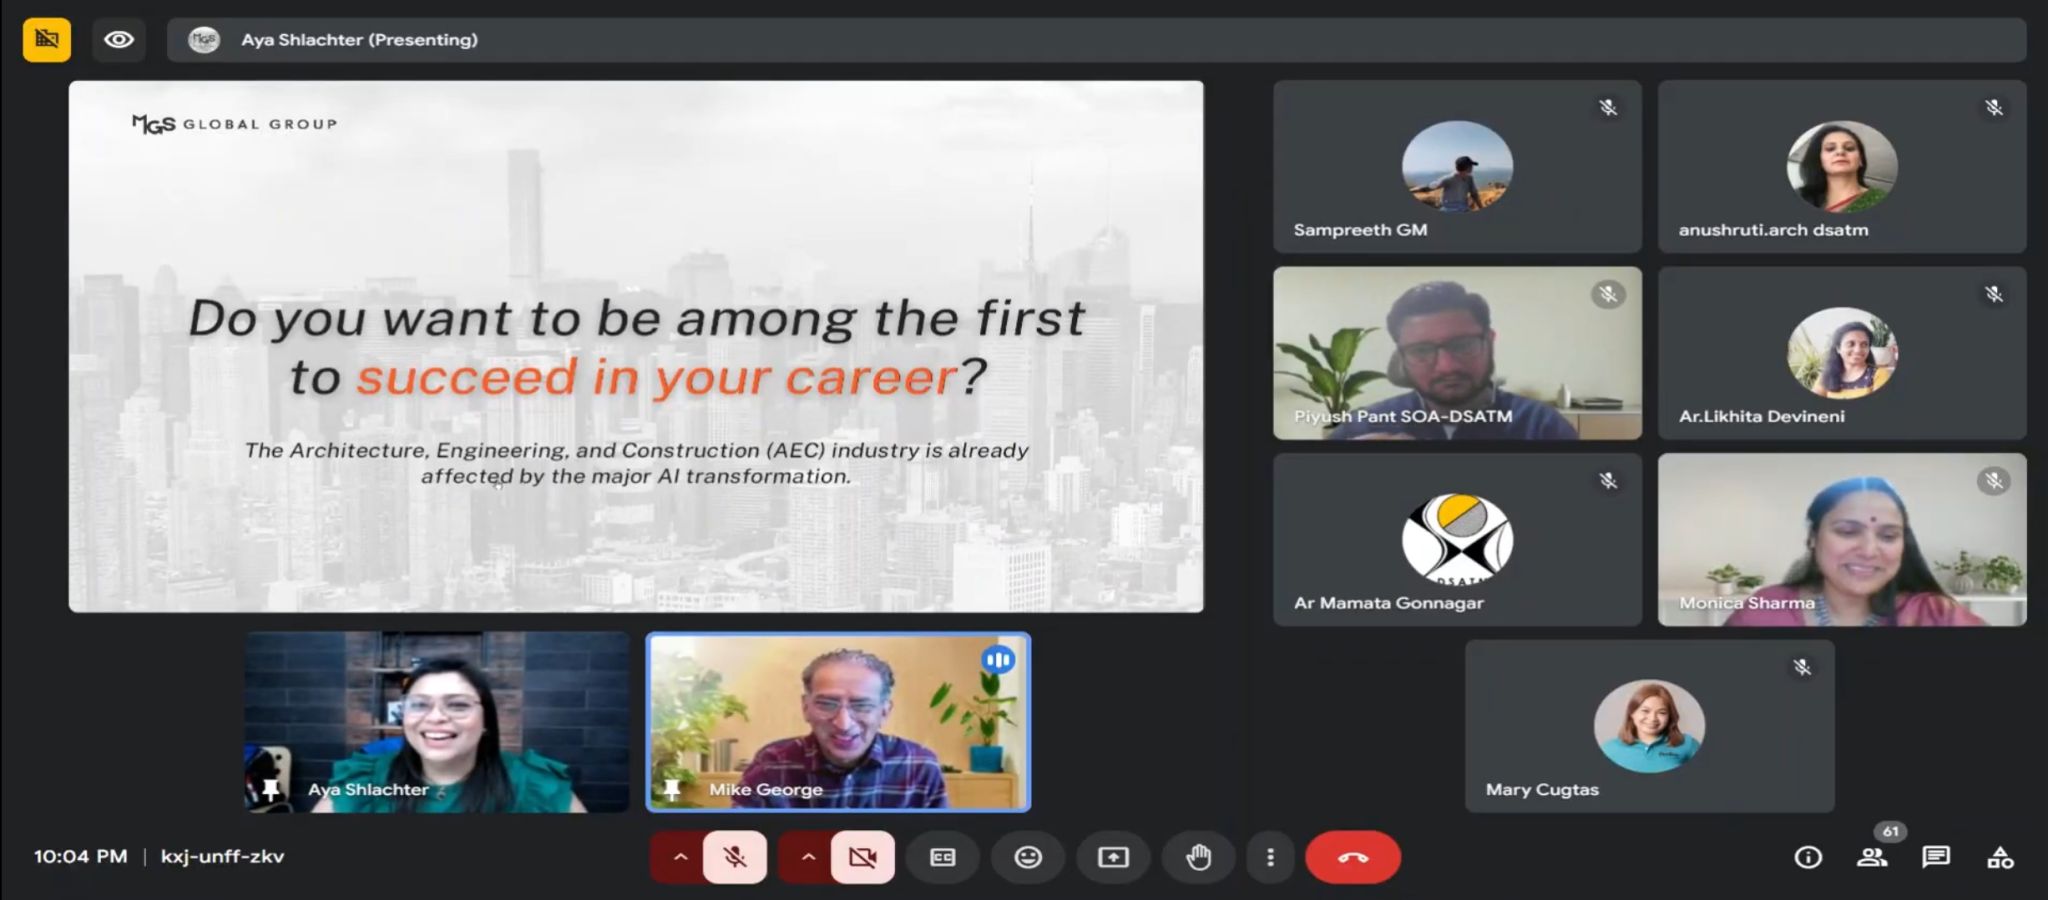Turn on closed captions
This screenshot has width=2048, height=900.
[x=943, y=857]
